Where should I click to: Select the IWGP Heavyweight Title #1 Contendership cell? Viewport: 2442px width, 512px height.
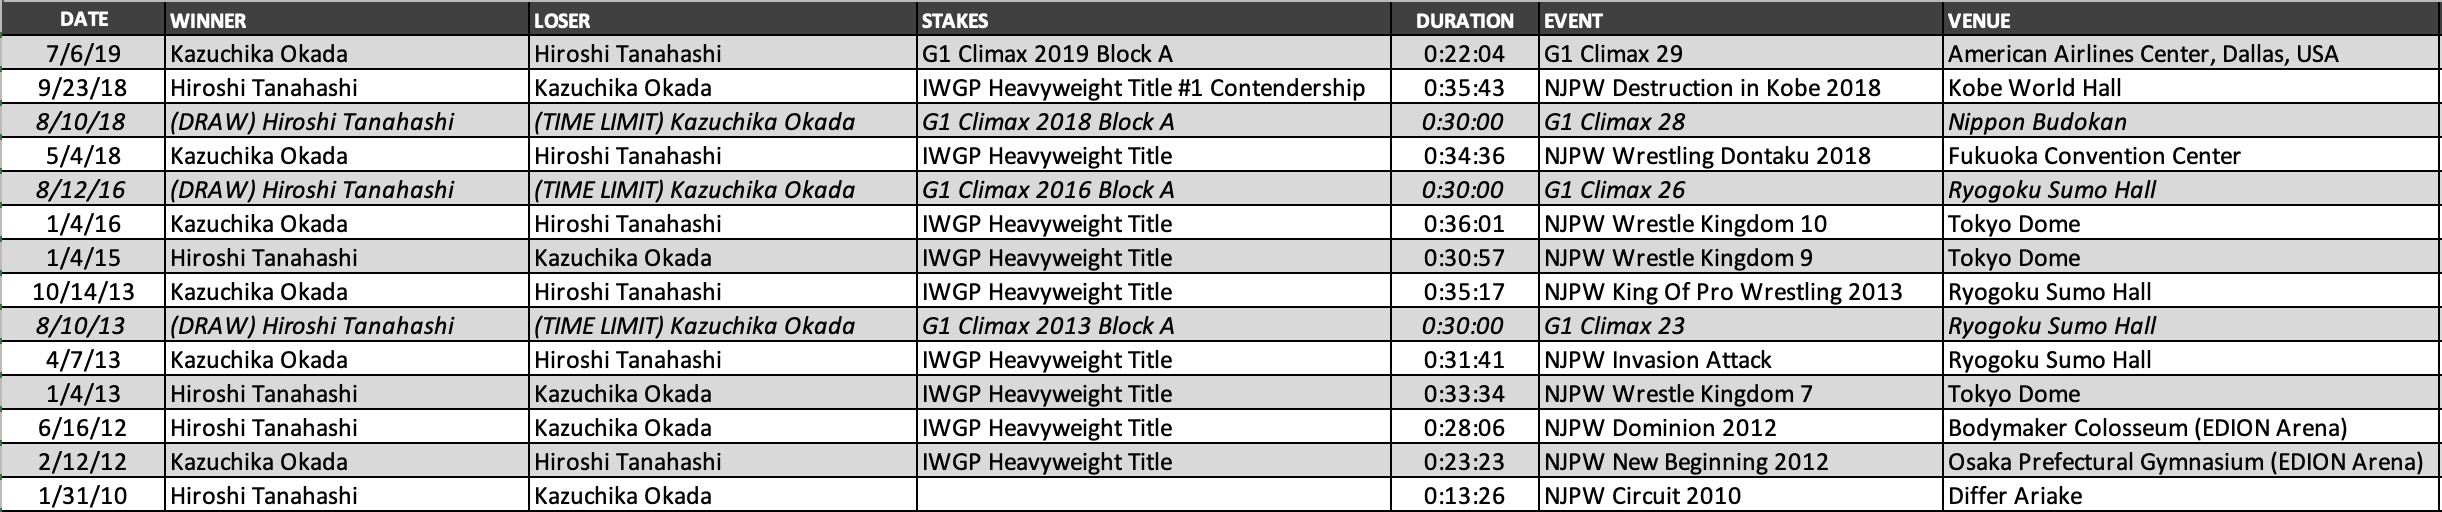(1154, 88)
